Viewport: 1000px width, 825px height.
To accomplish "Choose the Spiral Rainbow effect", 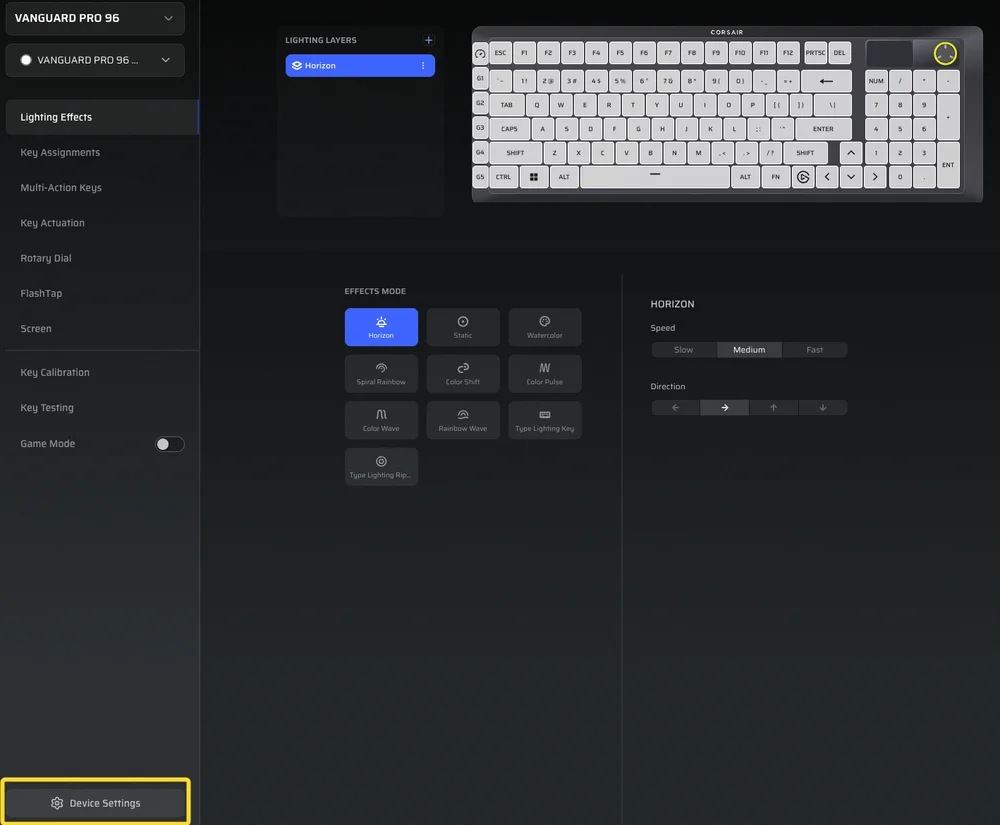I will click(x=381, y=373).
